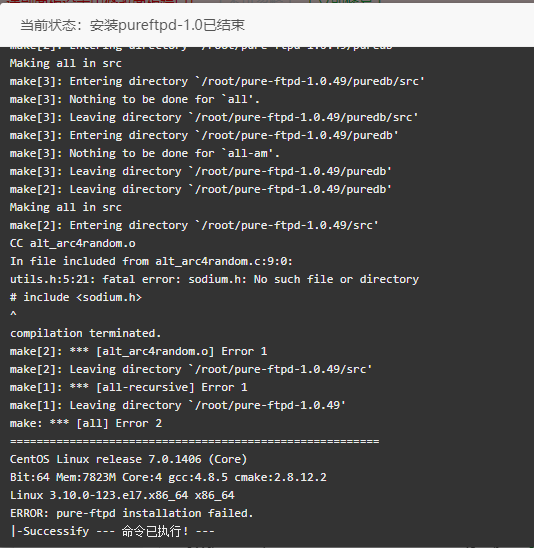This screenshot has height=548, width=534.
Task: Click the fatal error sodium.h log line
Action: tap(214, 279)
